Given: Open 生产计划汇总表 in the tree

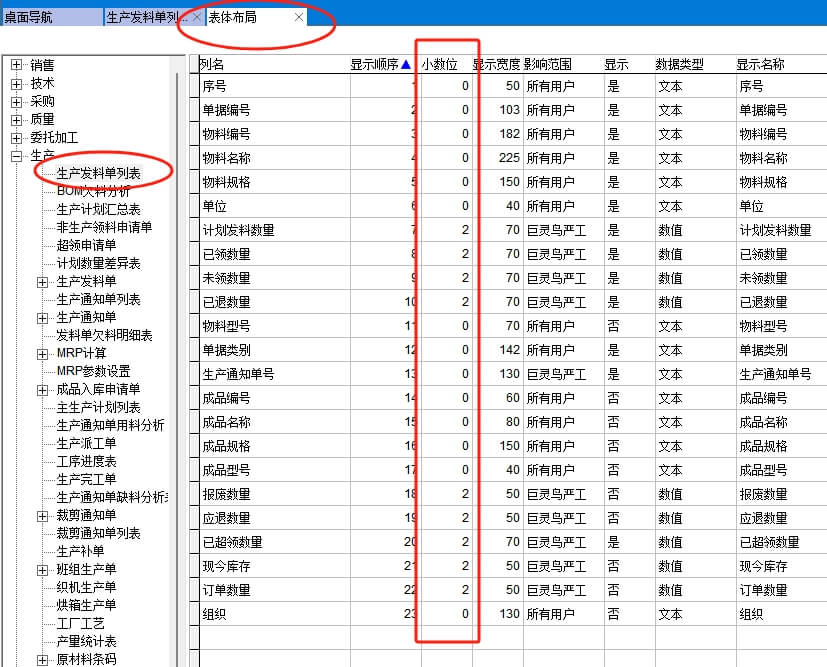Looking at the screenshot, I should pos(98,210).
